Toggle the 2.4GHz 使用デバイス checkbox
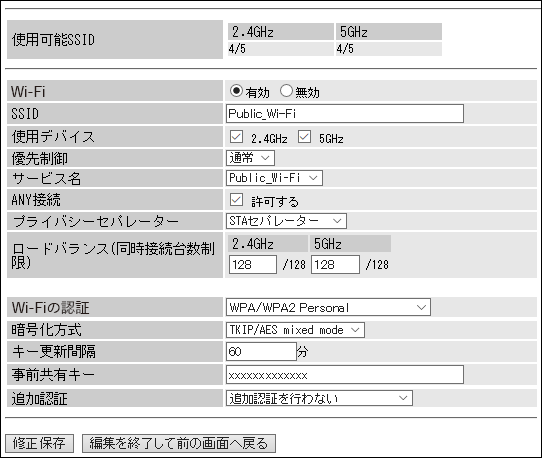This screenshot has height=458, width=542. (236, 137)
